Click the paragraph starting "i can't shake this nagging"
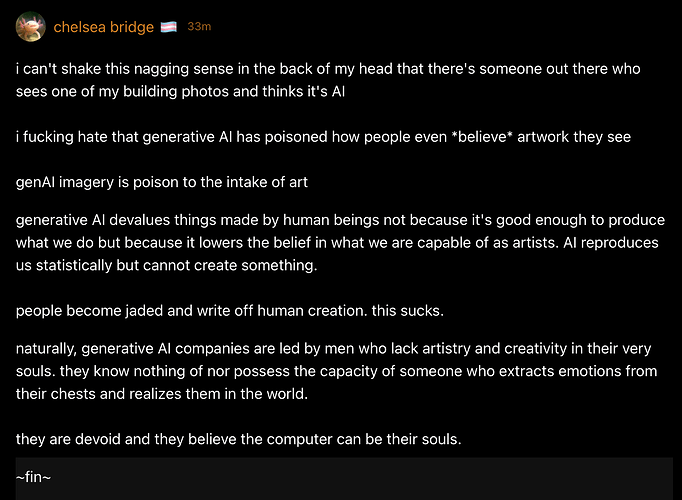 tap(328, 80)
